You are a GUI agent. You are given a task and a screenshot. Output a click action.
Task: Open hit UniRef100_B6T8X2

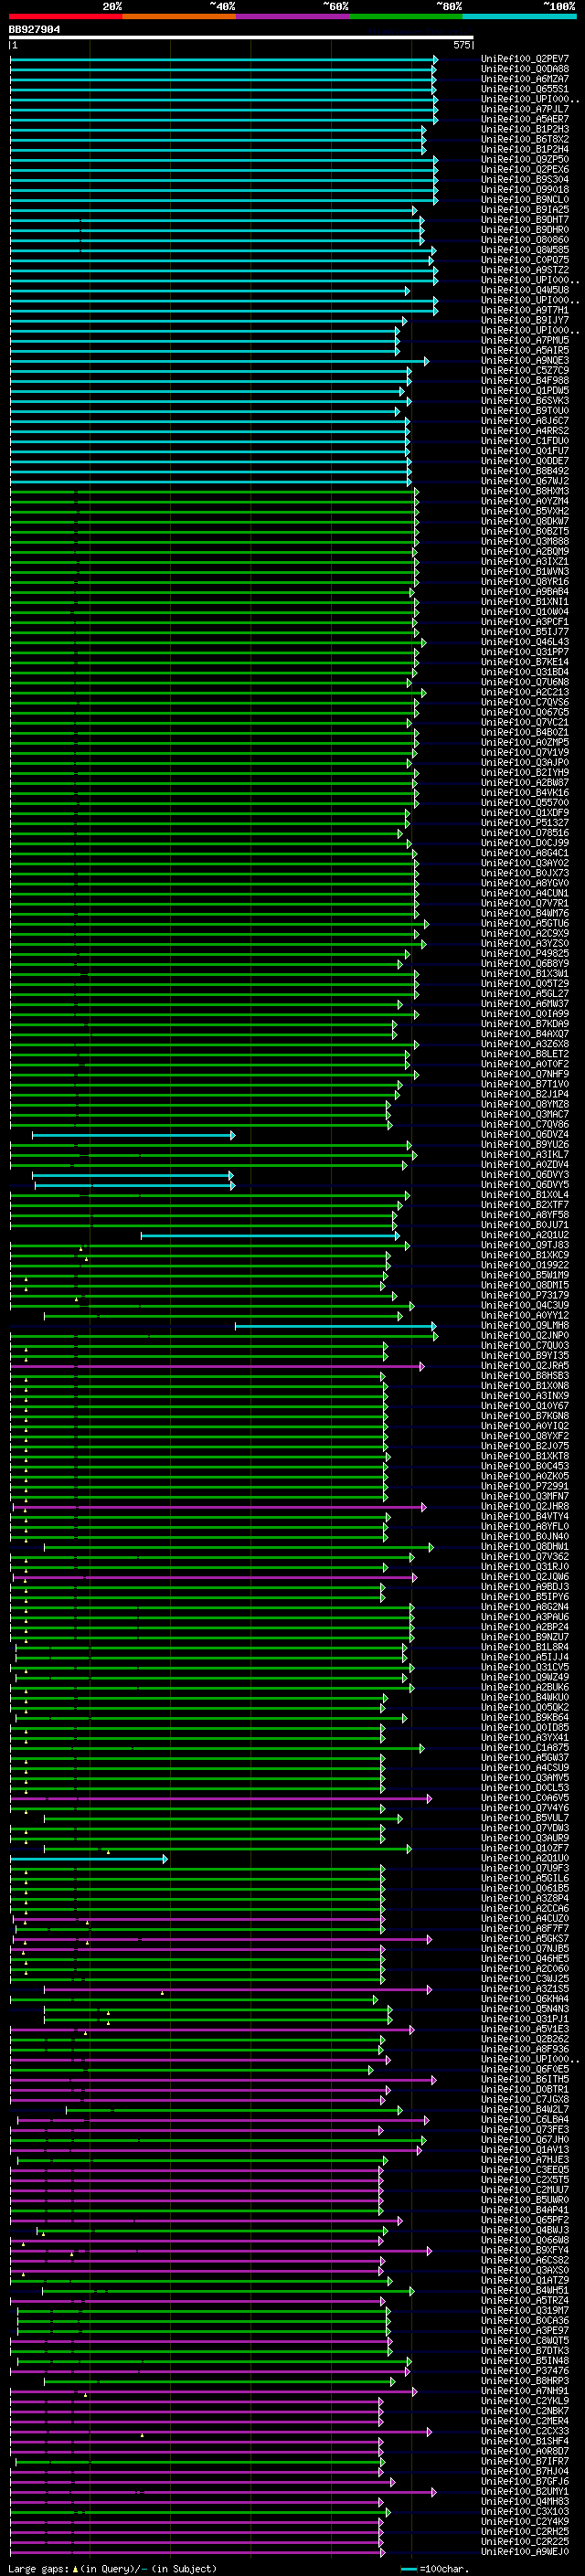point(524,139)
